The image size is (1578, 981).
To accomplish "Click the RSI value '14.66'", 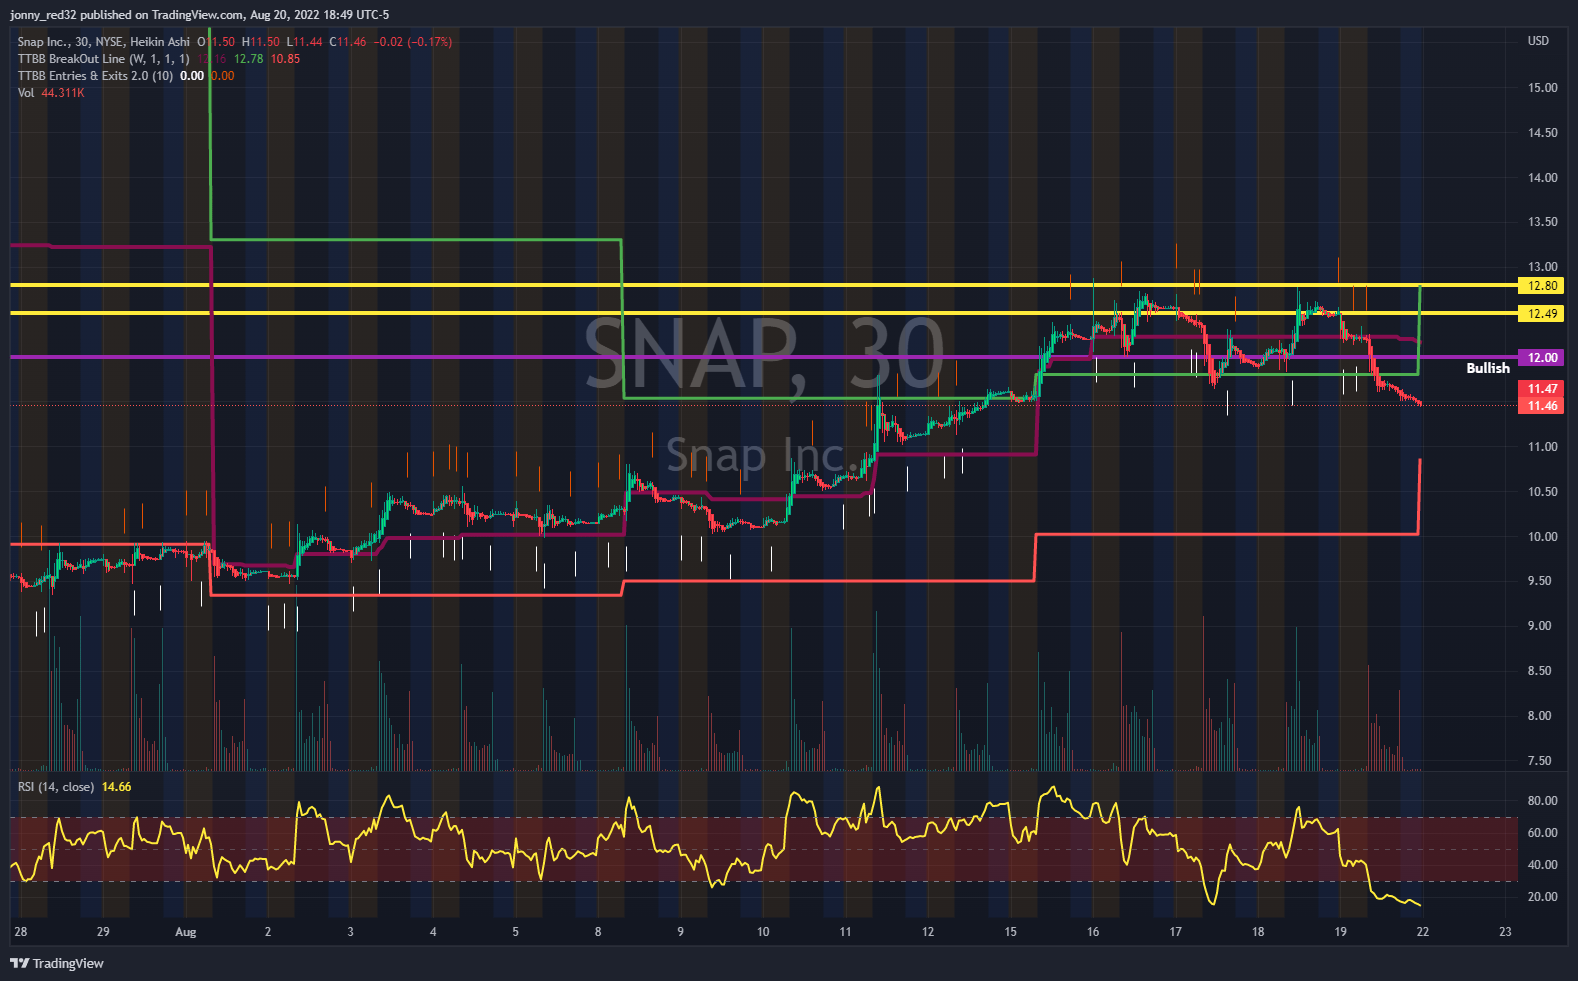I will coord(117,787).
